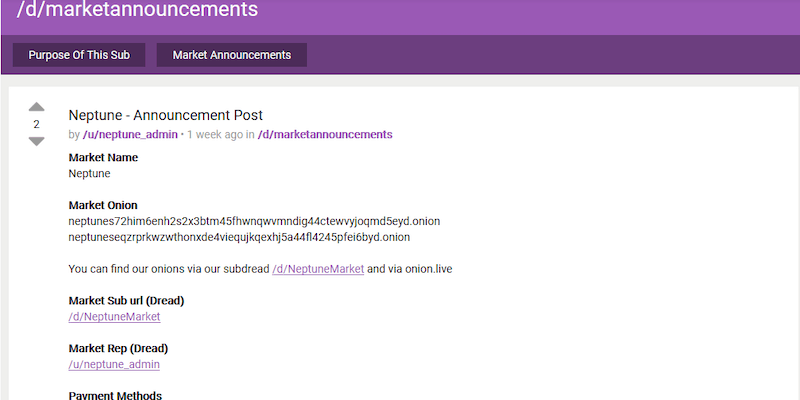Upvote the Neptune Announcement Post
800x400 pixels.
(x=36, y=107)
